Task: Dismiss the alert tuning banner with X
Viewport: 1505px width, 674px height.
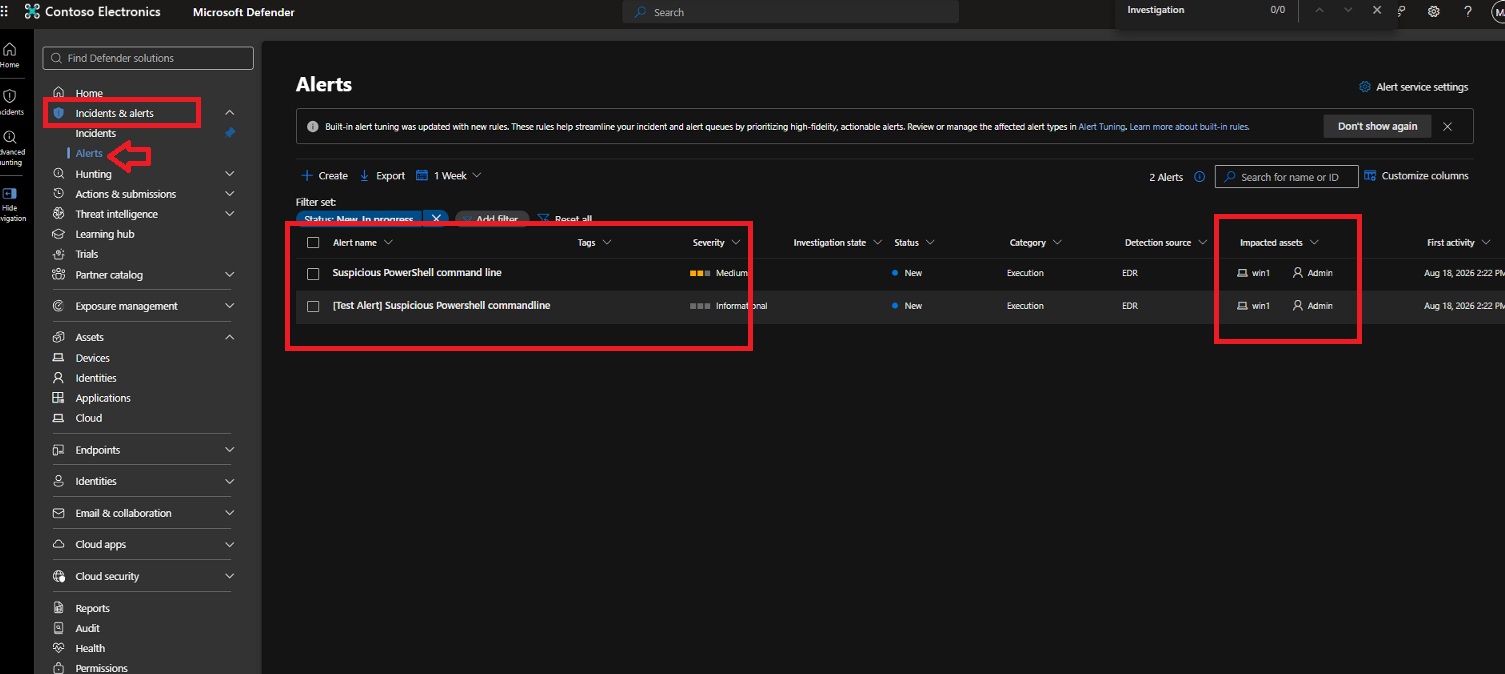Action: coord(1448,127)
